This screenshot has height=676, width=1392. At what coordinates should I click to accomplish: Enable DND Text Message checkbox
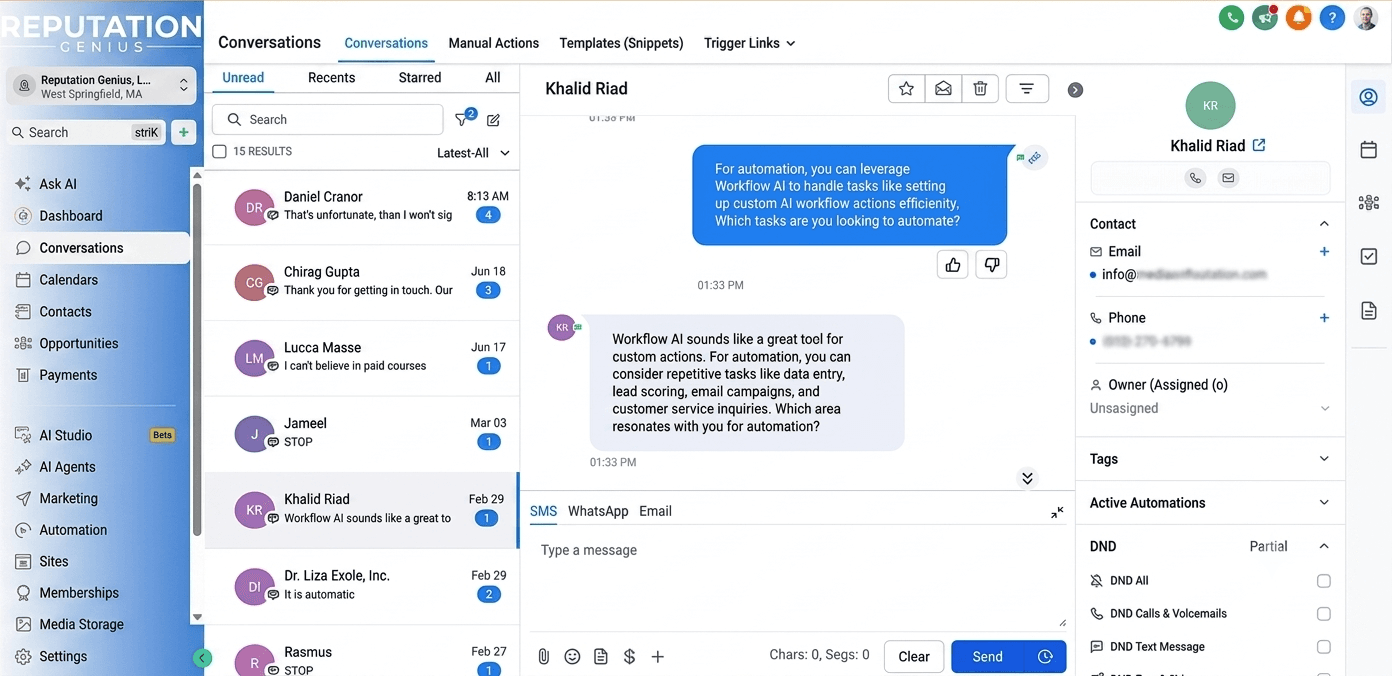point(1324,647)
